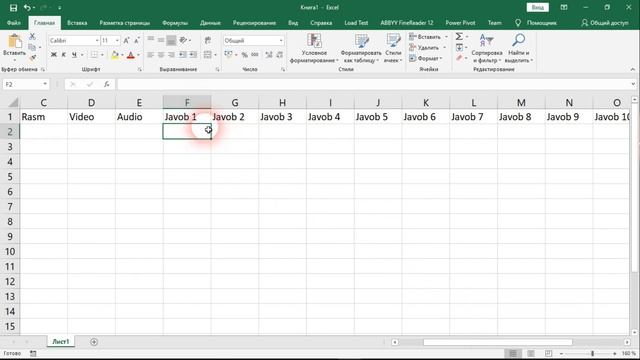640x360 pixels.
Task: Open the number format Общий dropdown
Action: 281,40
